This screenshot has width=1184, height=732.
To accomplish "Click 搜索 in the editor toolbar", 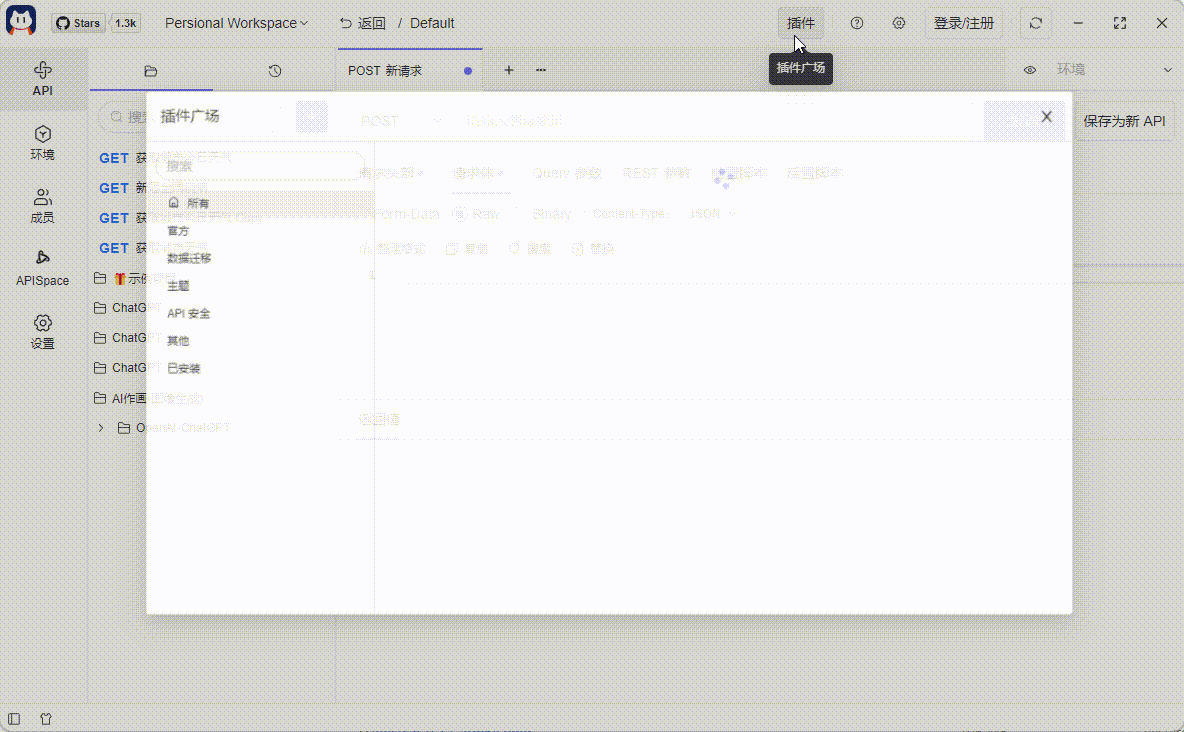I will 530,249.
